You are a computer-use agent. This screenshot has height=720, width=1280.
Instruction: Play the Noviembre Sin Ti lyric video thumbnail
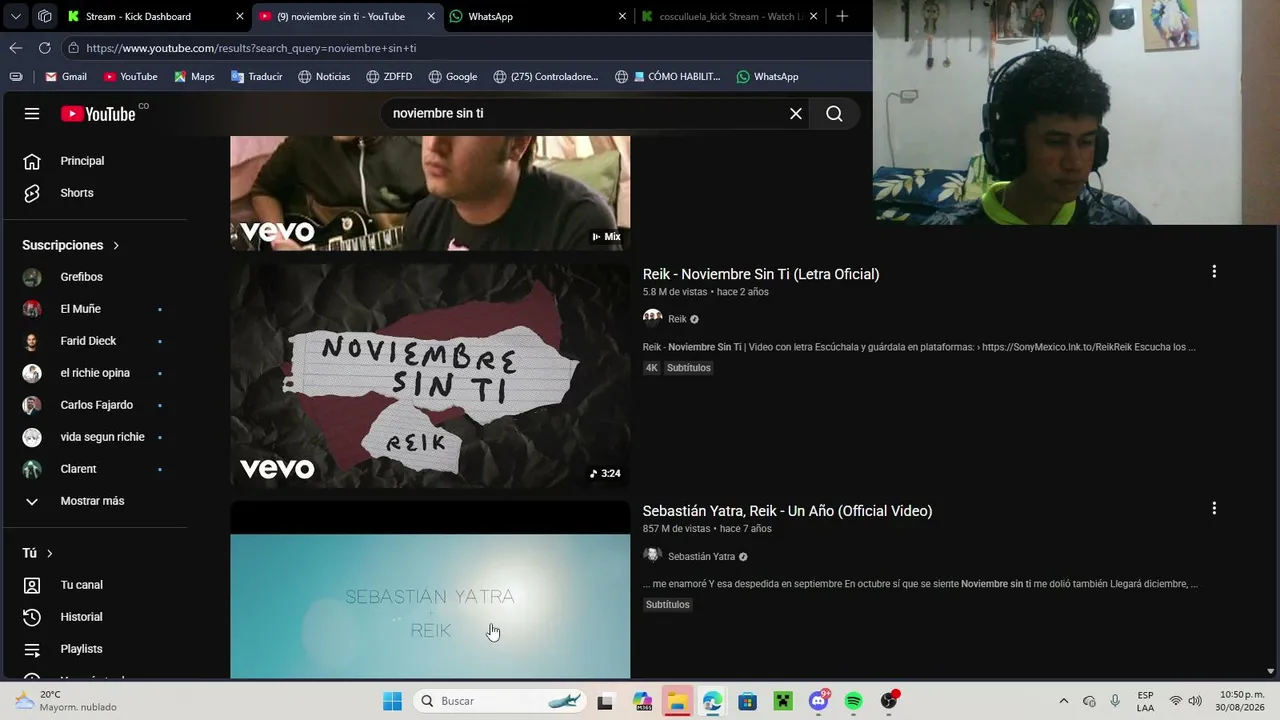pos(430,375)
